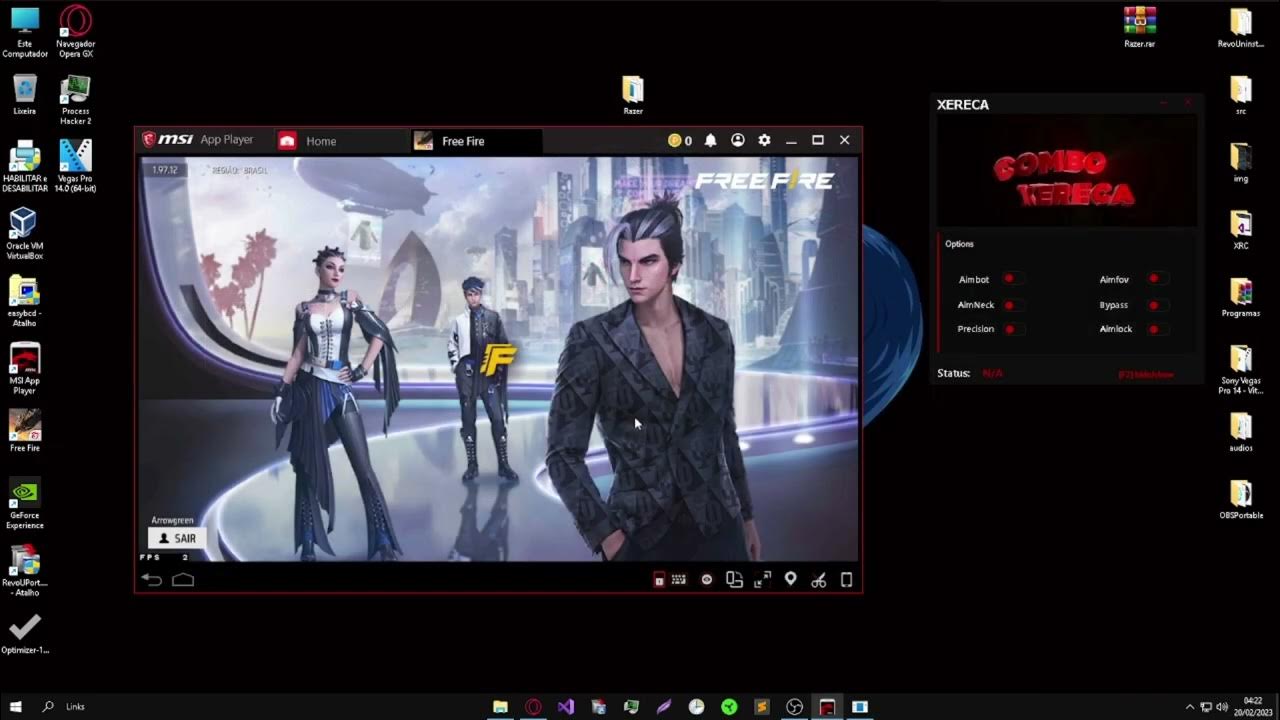Open Visual Studio from the taskbar
This screenshot has width=1280, height=720.
point(565,706)
